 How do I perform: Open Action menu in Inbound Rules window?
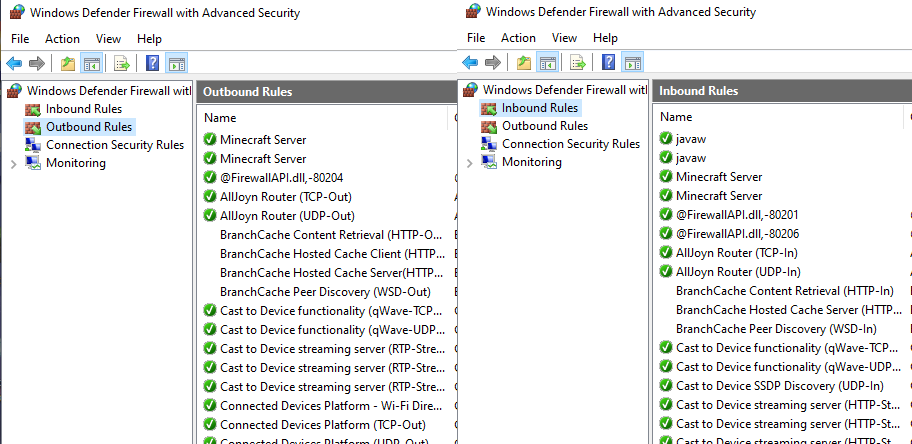(518, 38)
